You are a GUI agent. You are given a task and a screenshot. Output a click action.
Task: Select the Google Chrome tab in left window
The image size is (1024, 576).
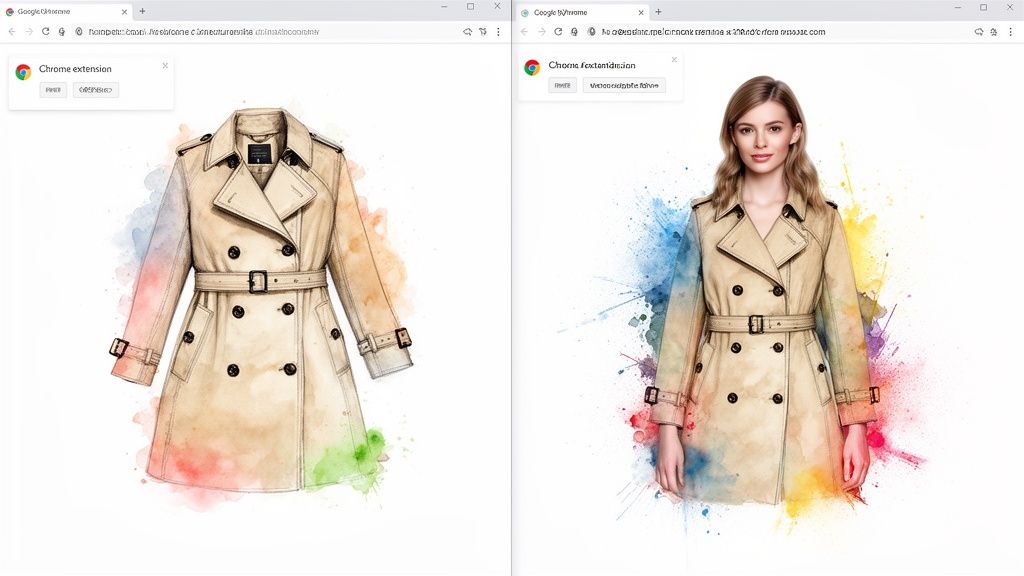[x=67, y=12]
